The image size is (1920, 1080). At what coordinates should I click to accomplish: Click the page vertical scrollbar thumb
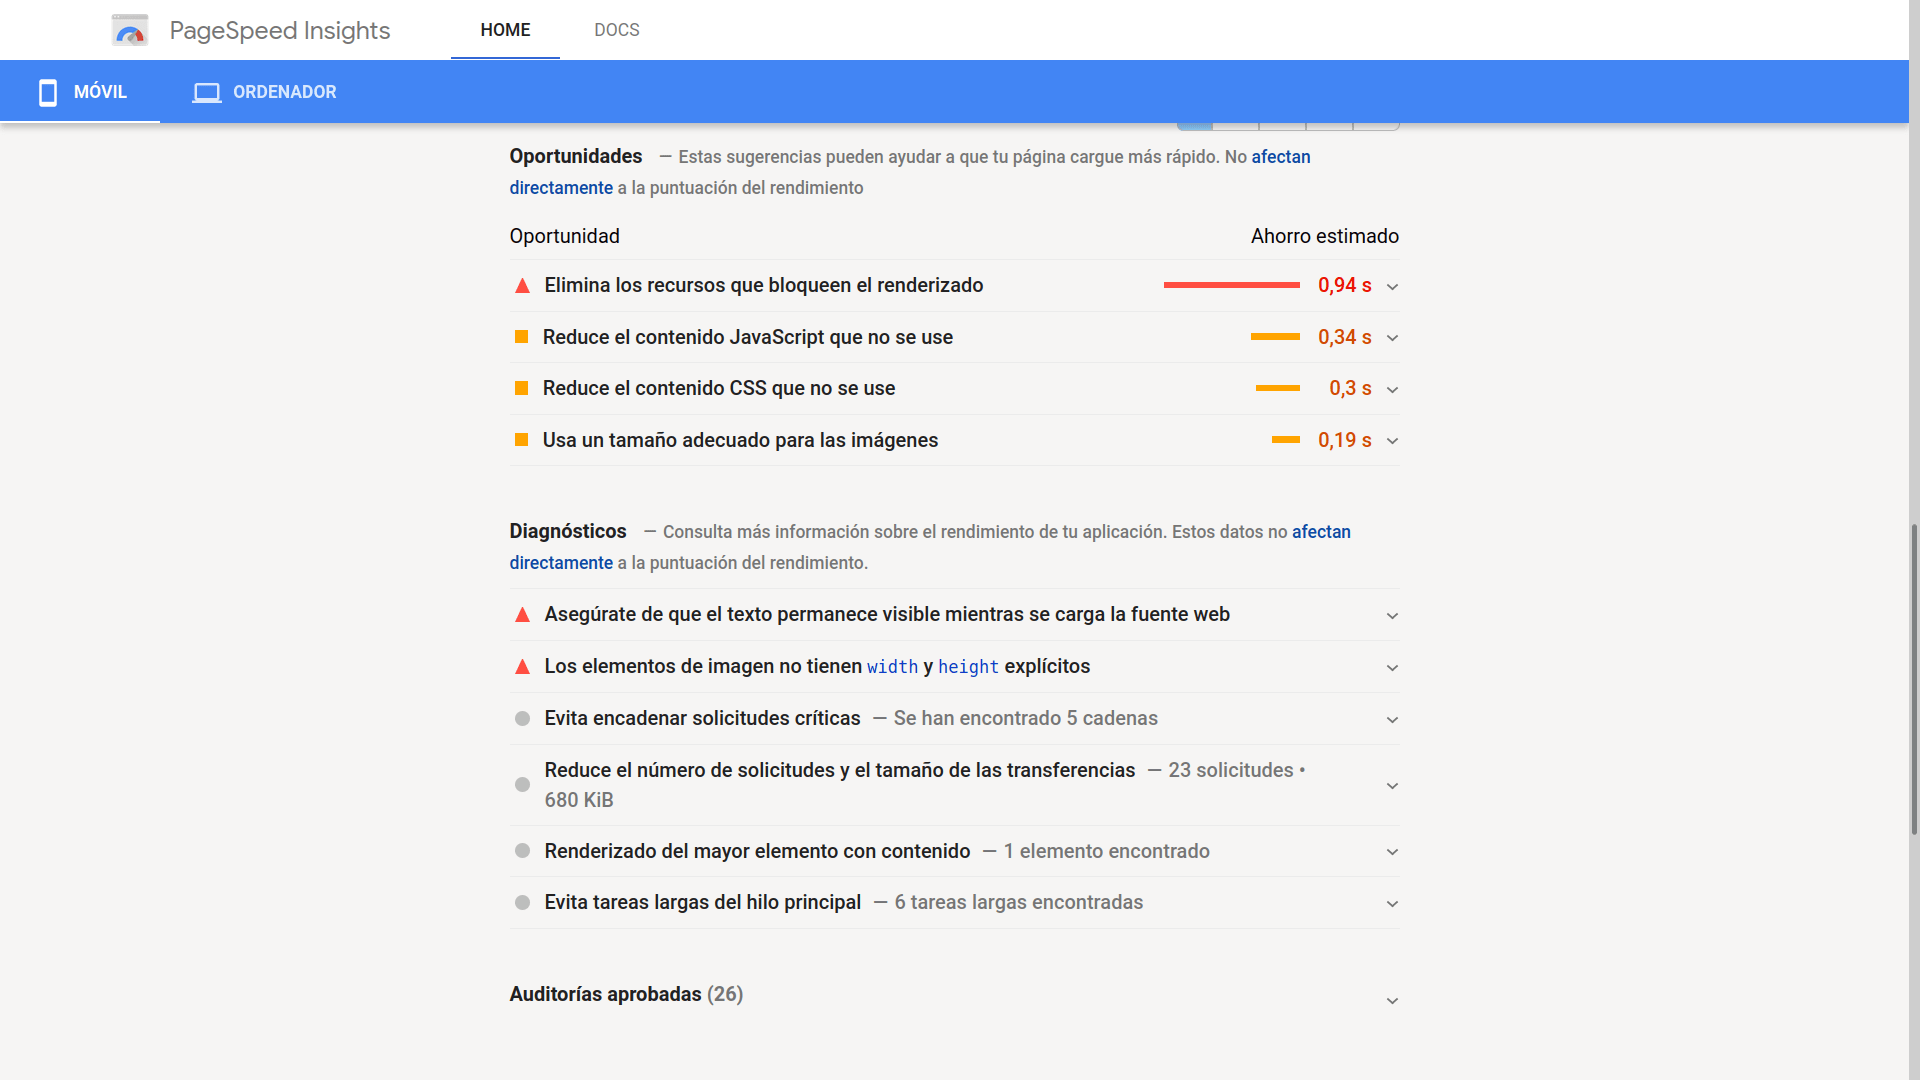[1914, 680]
